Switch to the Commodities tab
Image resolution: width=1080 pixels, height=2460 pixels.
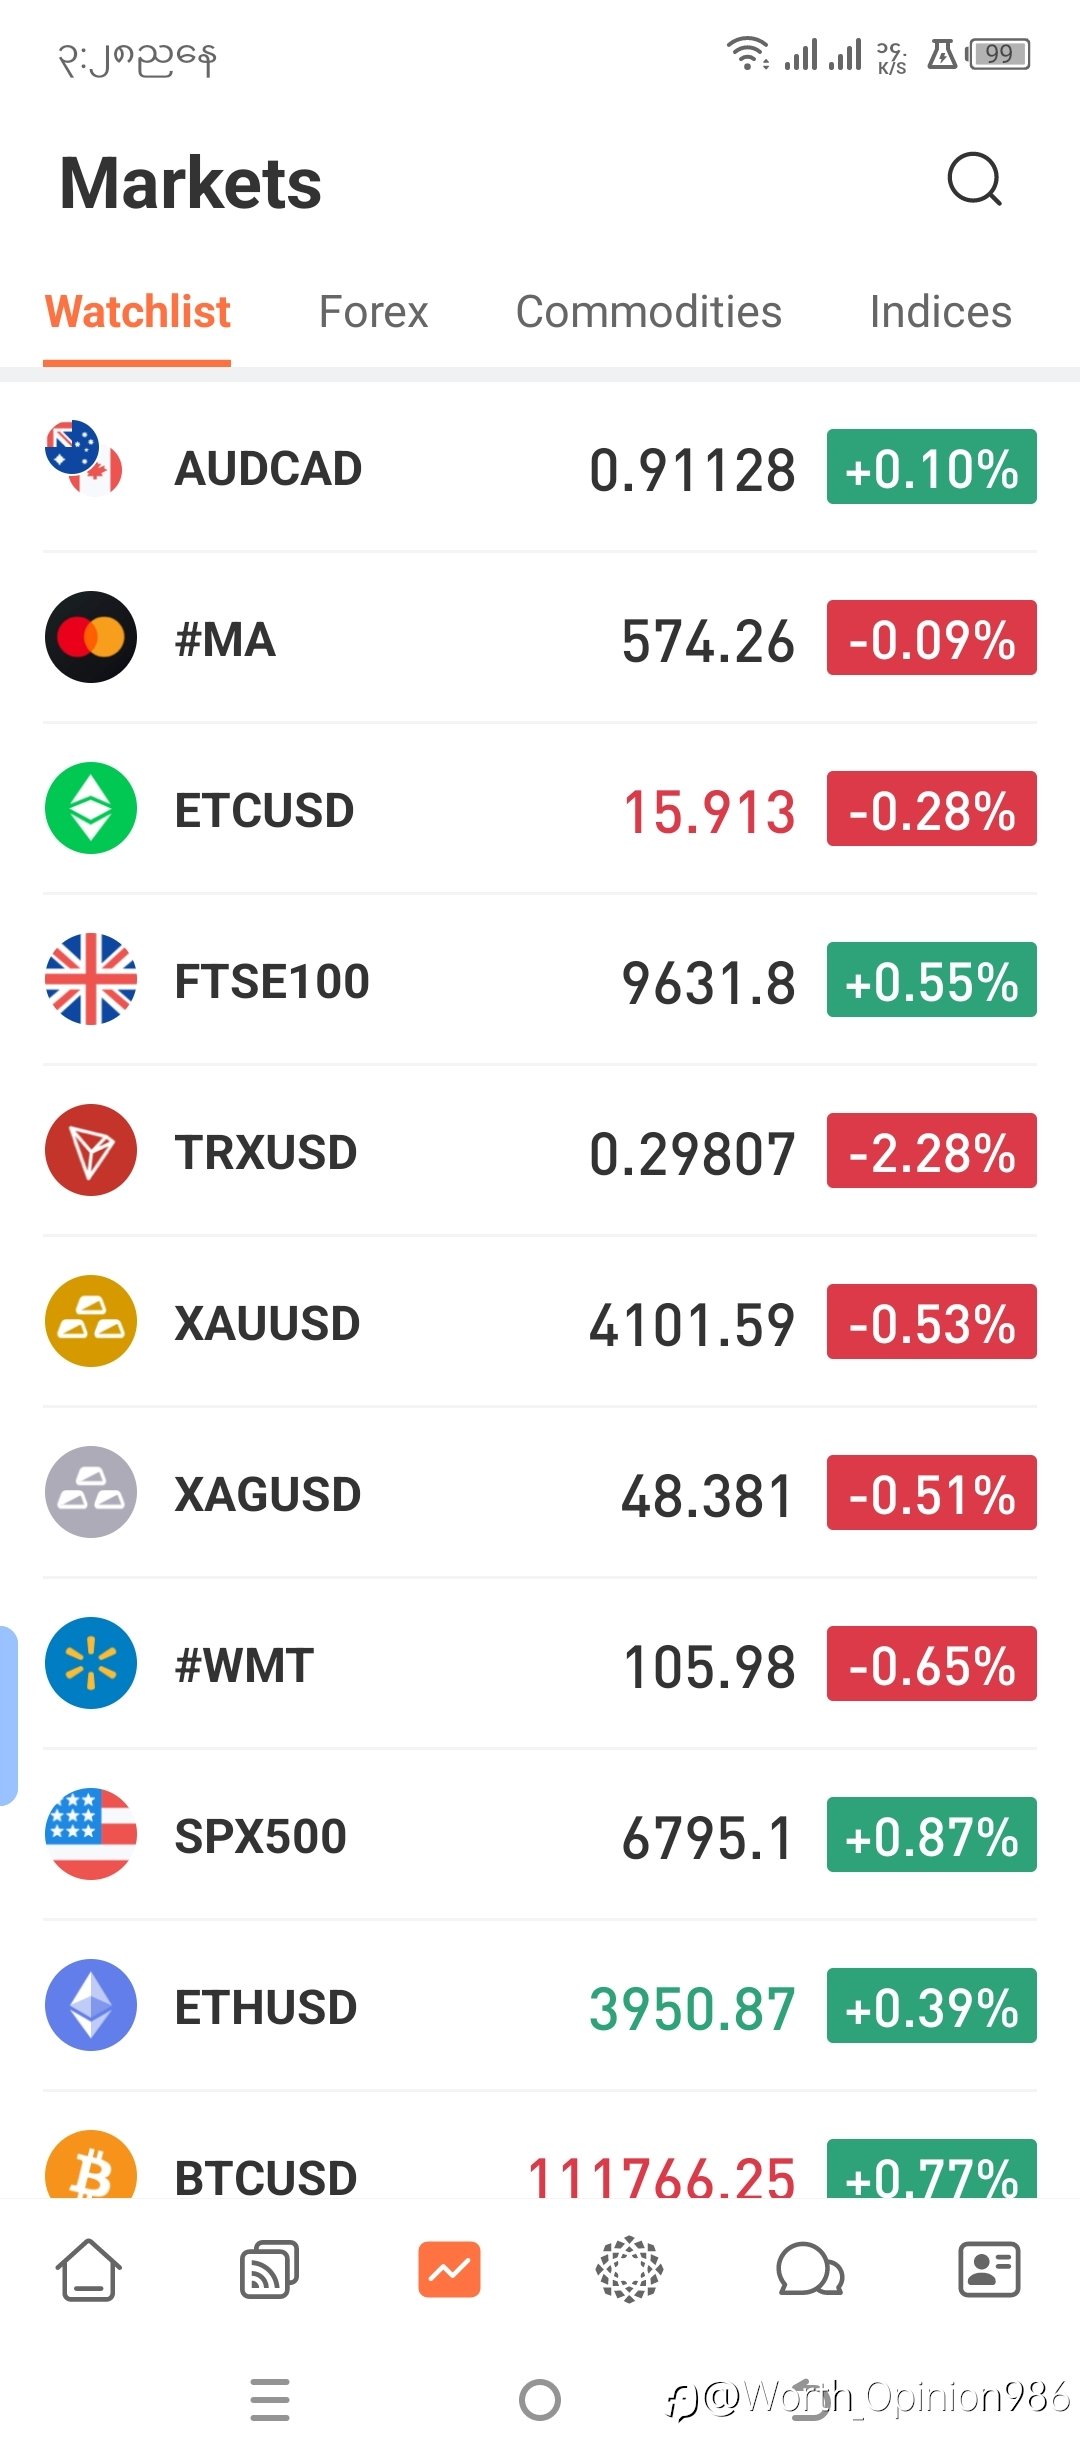[x=648, y=312]
